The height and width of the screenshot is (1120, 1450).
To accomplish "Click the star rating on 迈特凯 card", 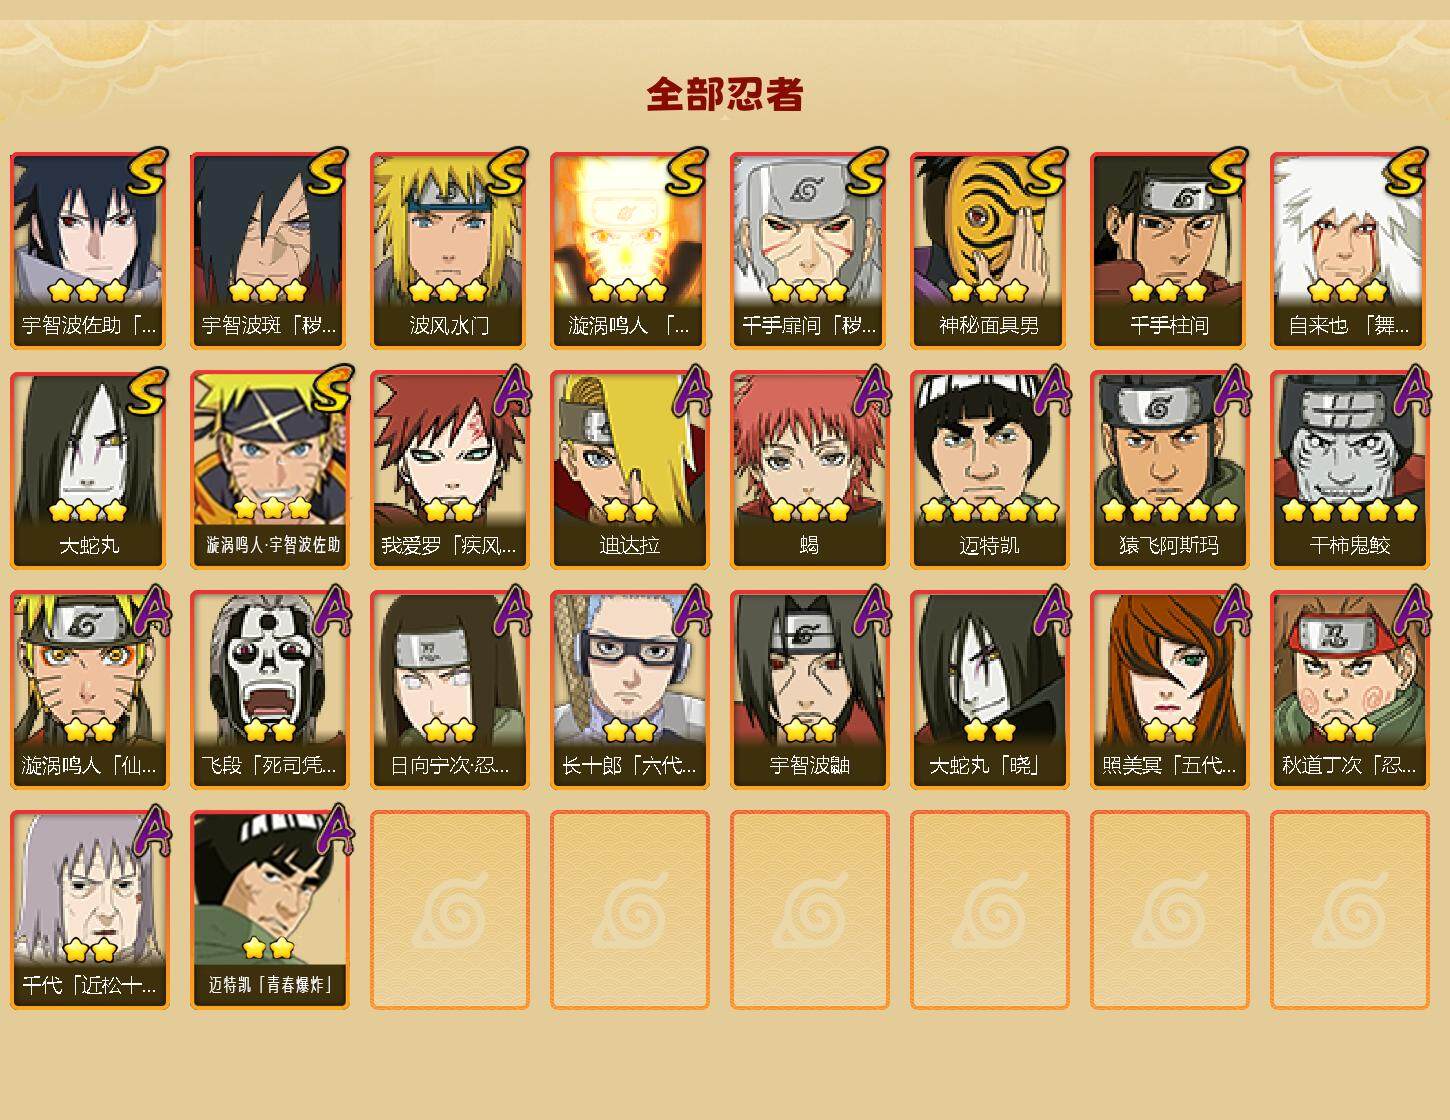I will coord(989,511).
